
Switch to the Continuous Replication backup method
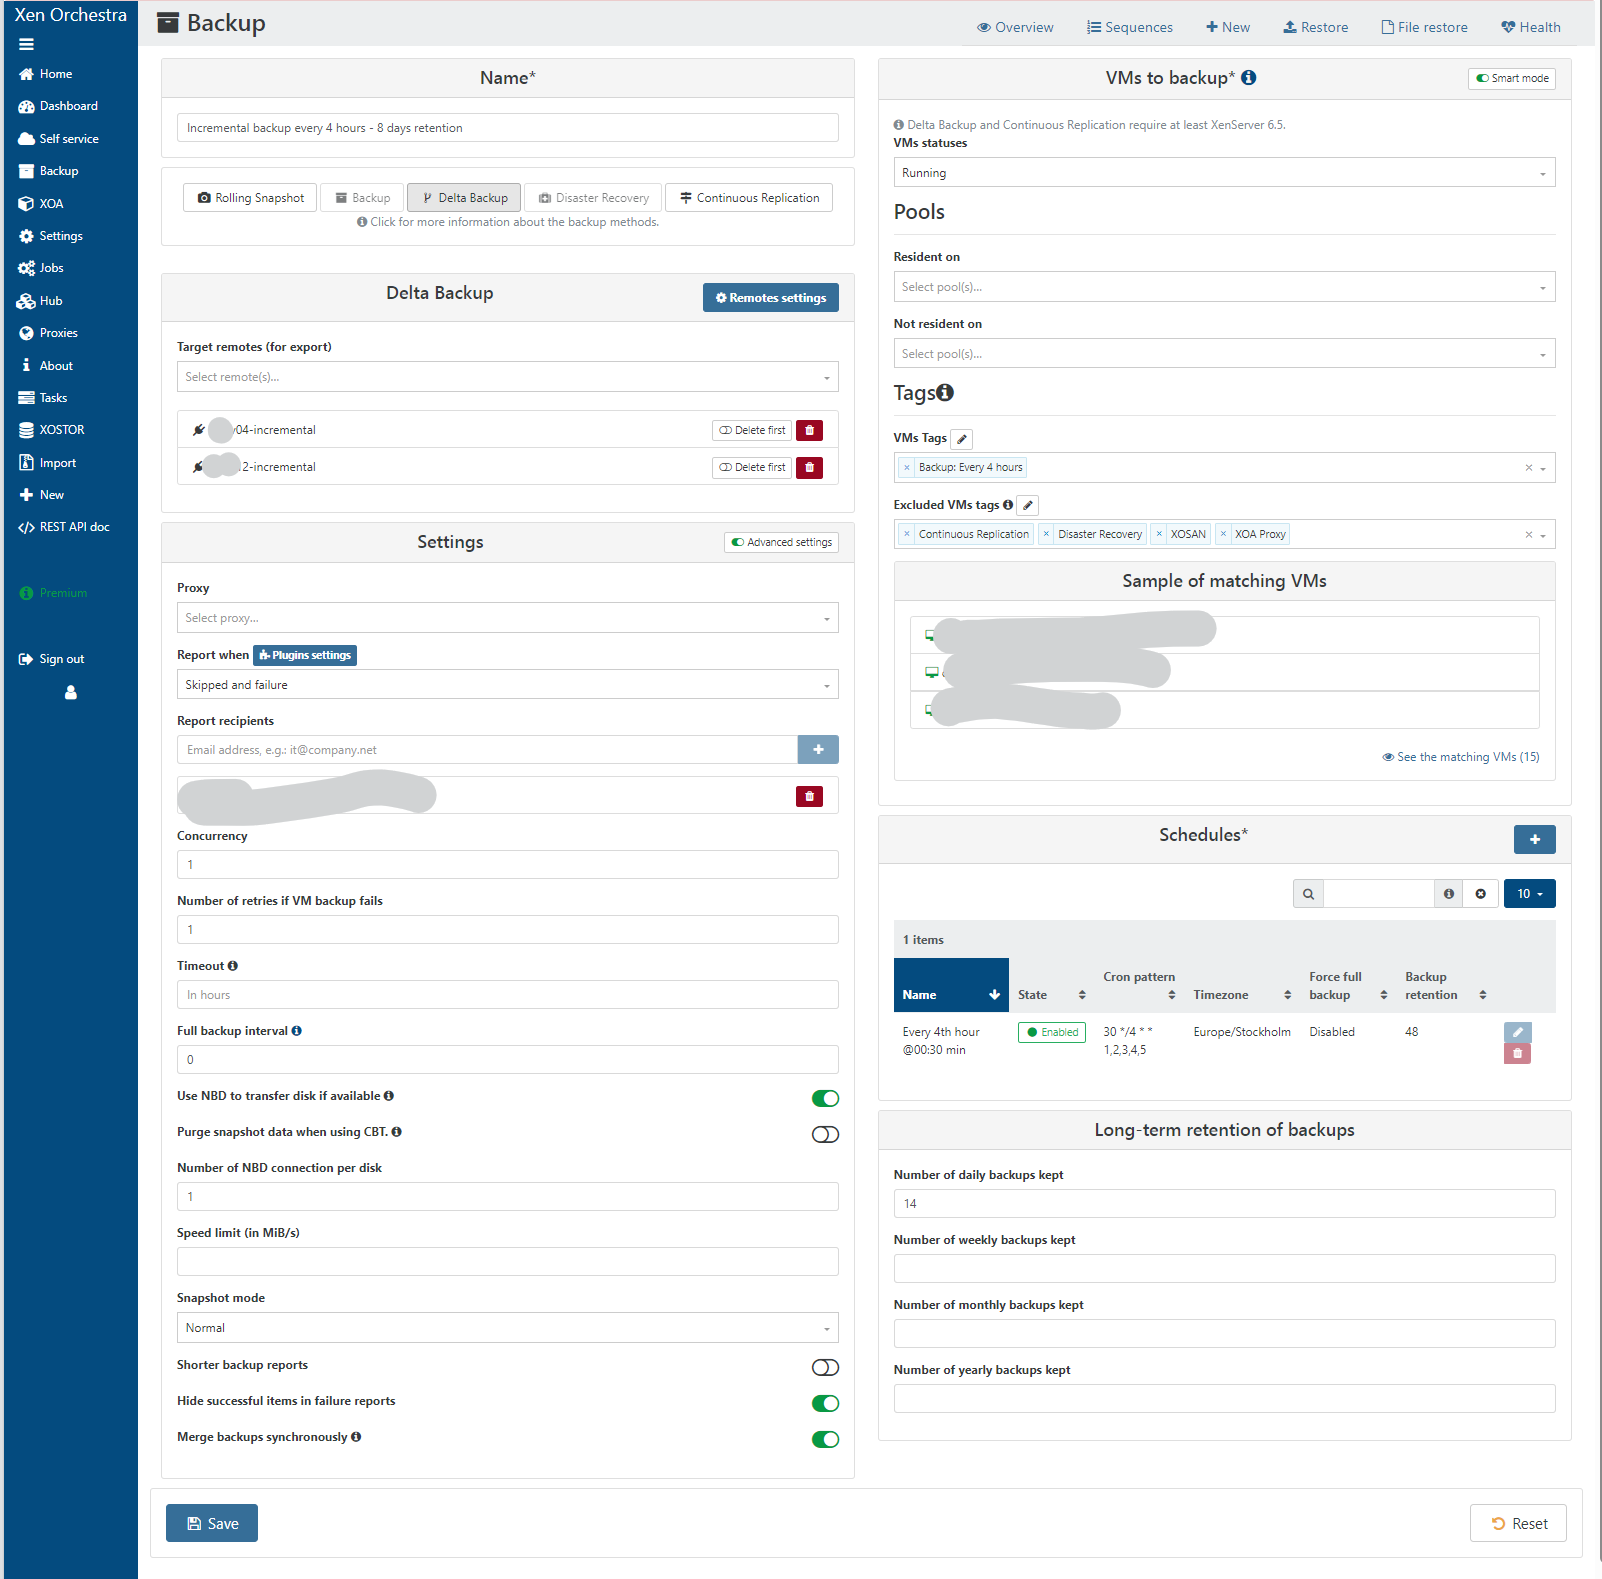coord(749,198)
